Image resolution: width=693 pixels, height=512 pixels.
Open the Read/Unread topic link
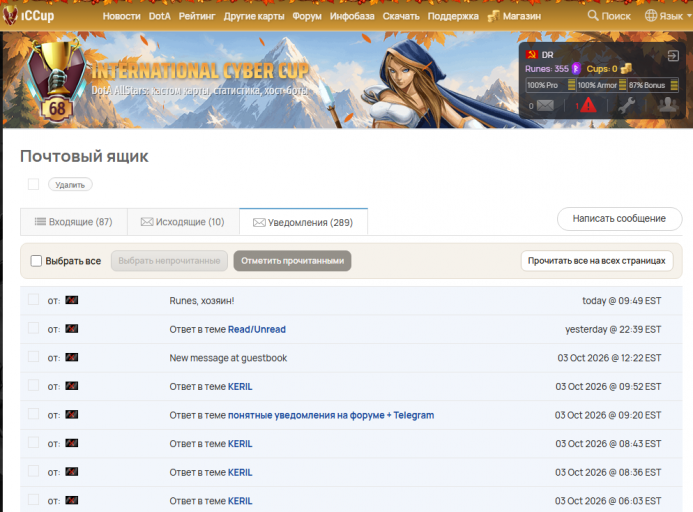point(257,329)
